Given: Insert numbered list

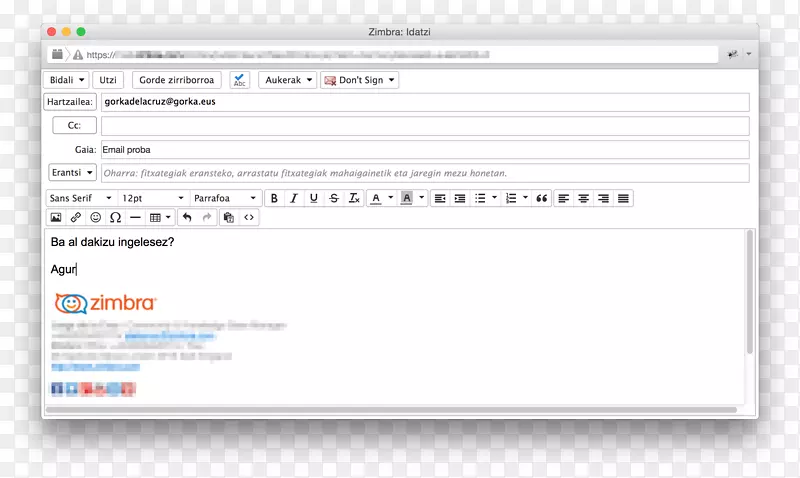Looking at the screenshot, I should click(x=511, y=198).
